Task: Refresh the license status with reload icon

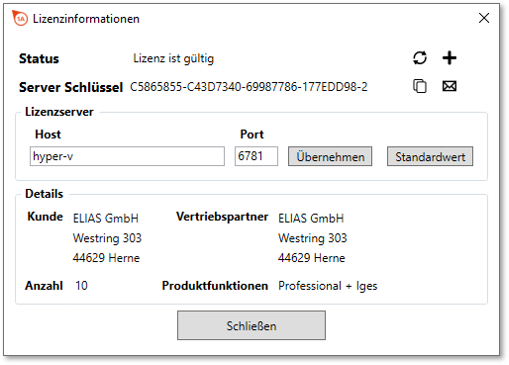Action: [420, 58]
